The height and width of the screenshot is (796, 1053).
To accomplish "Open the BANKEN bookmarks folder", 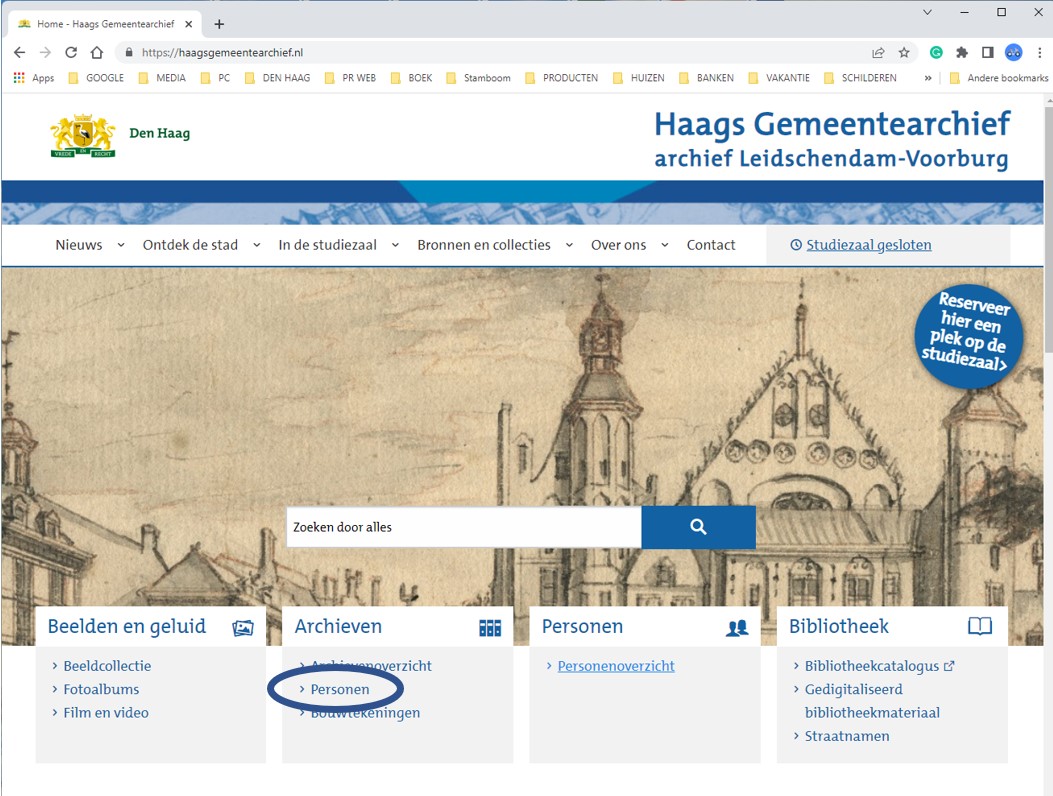I will click(x=706, y=78).
